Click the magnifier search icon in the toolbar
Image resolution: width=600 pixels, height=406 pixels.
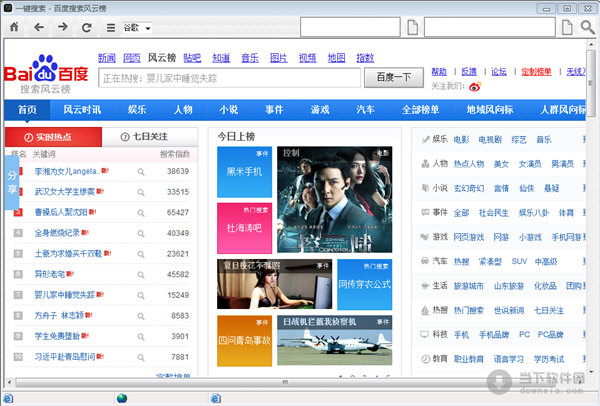587,27
